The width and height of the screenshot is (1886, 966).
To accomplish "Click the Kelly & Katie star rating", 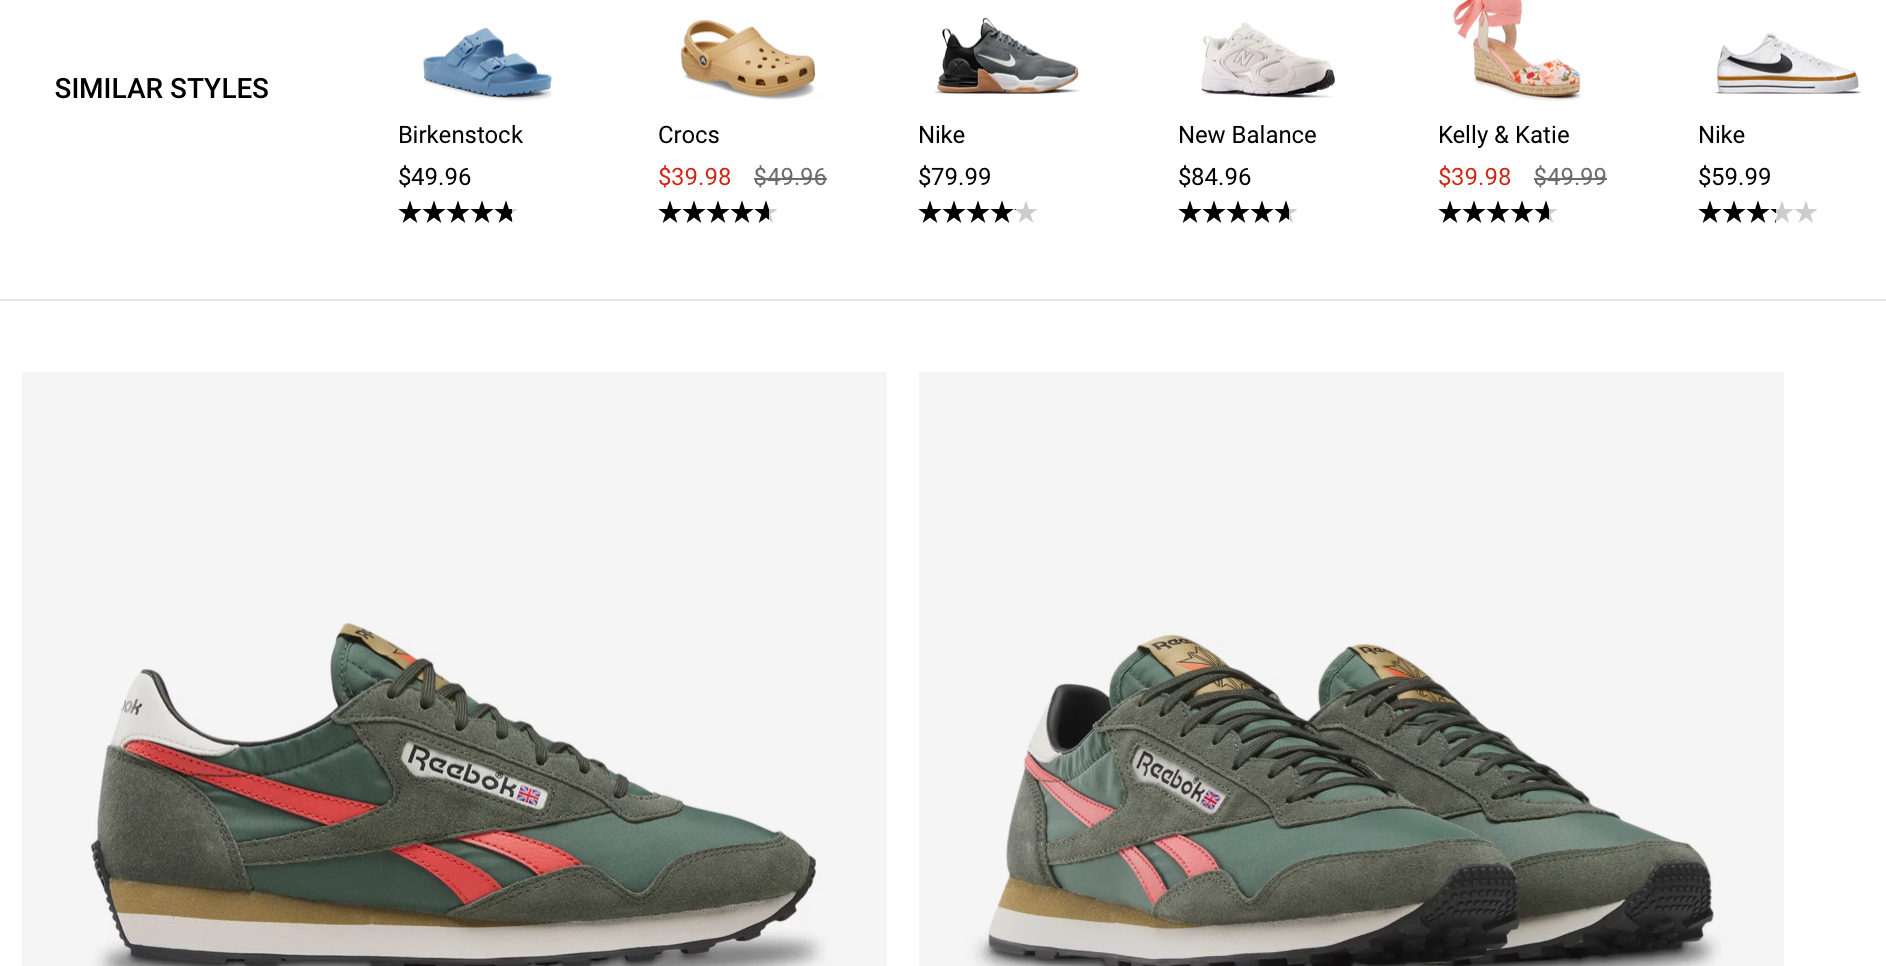I will pos(1497,212).
